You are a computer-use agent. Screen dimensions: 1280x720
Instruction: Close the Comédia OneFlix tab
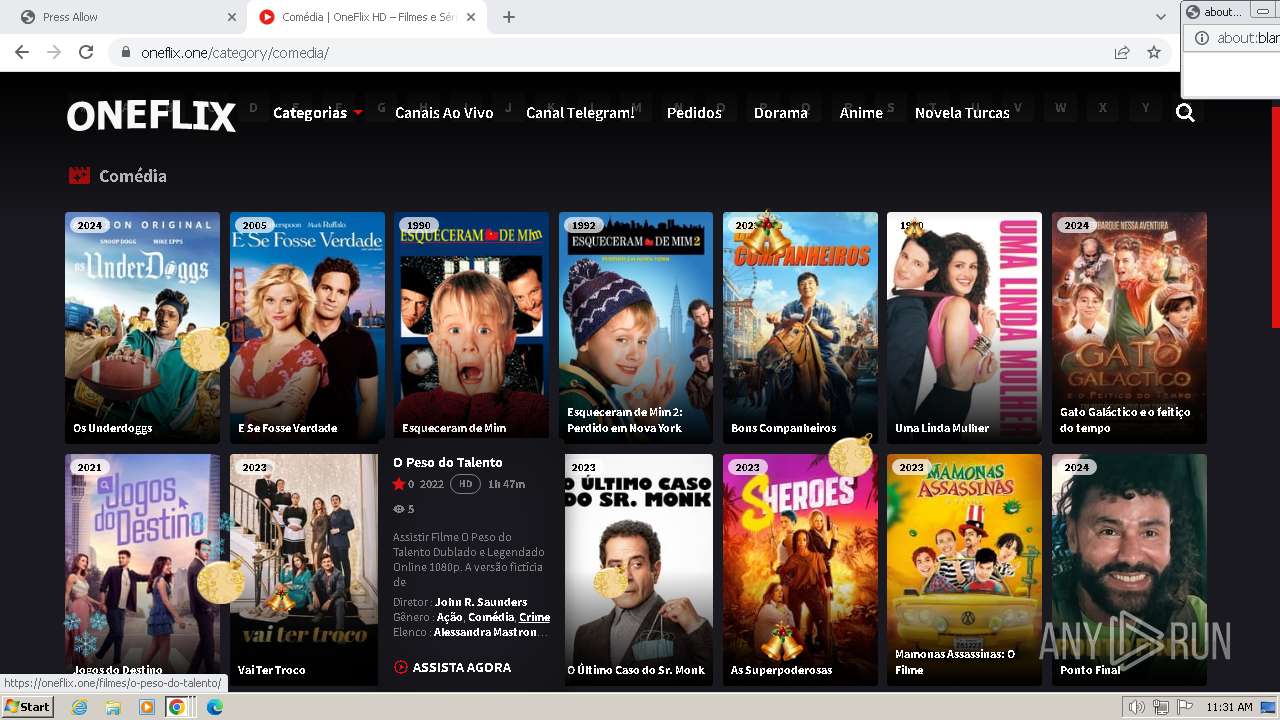[x=471, y=17]
